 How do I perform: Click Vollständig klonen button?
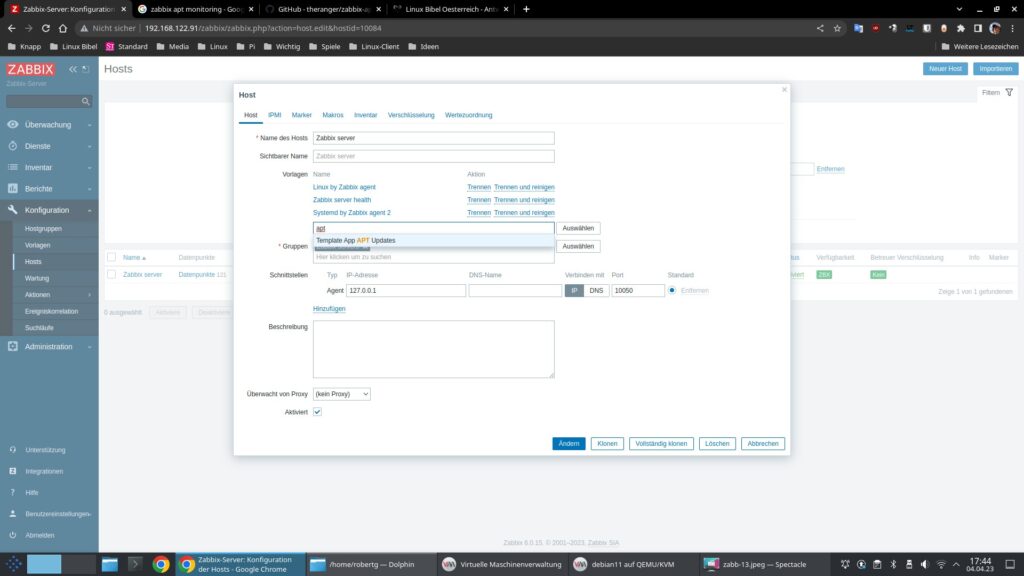pyautogui.click(x=662, y=444)
